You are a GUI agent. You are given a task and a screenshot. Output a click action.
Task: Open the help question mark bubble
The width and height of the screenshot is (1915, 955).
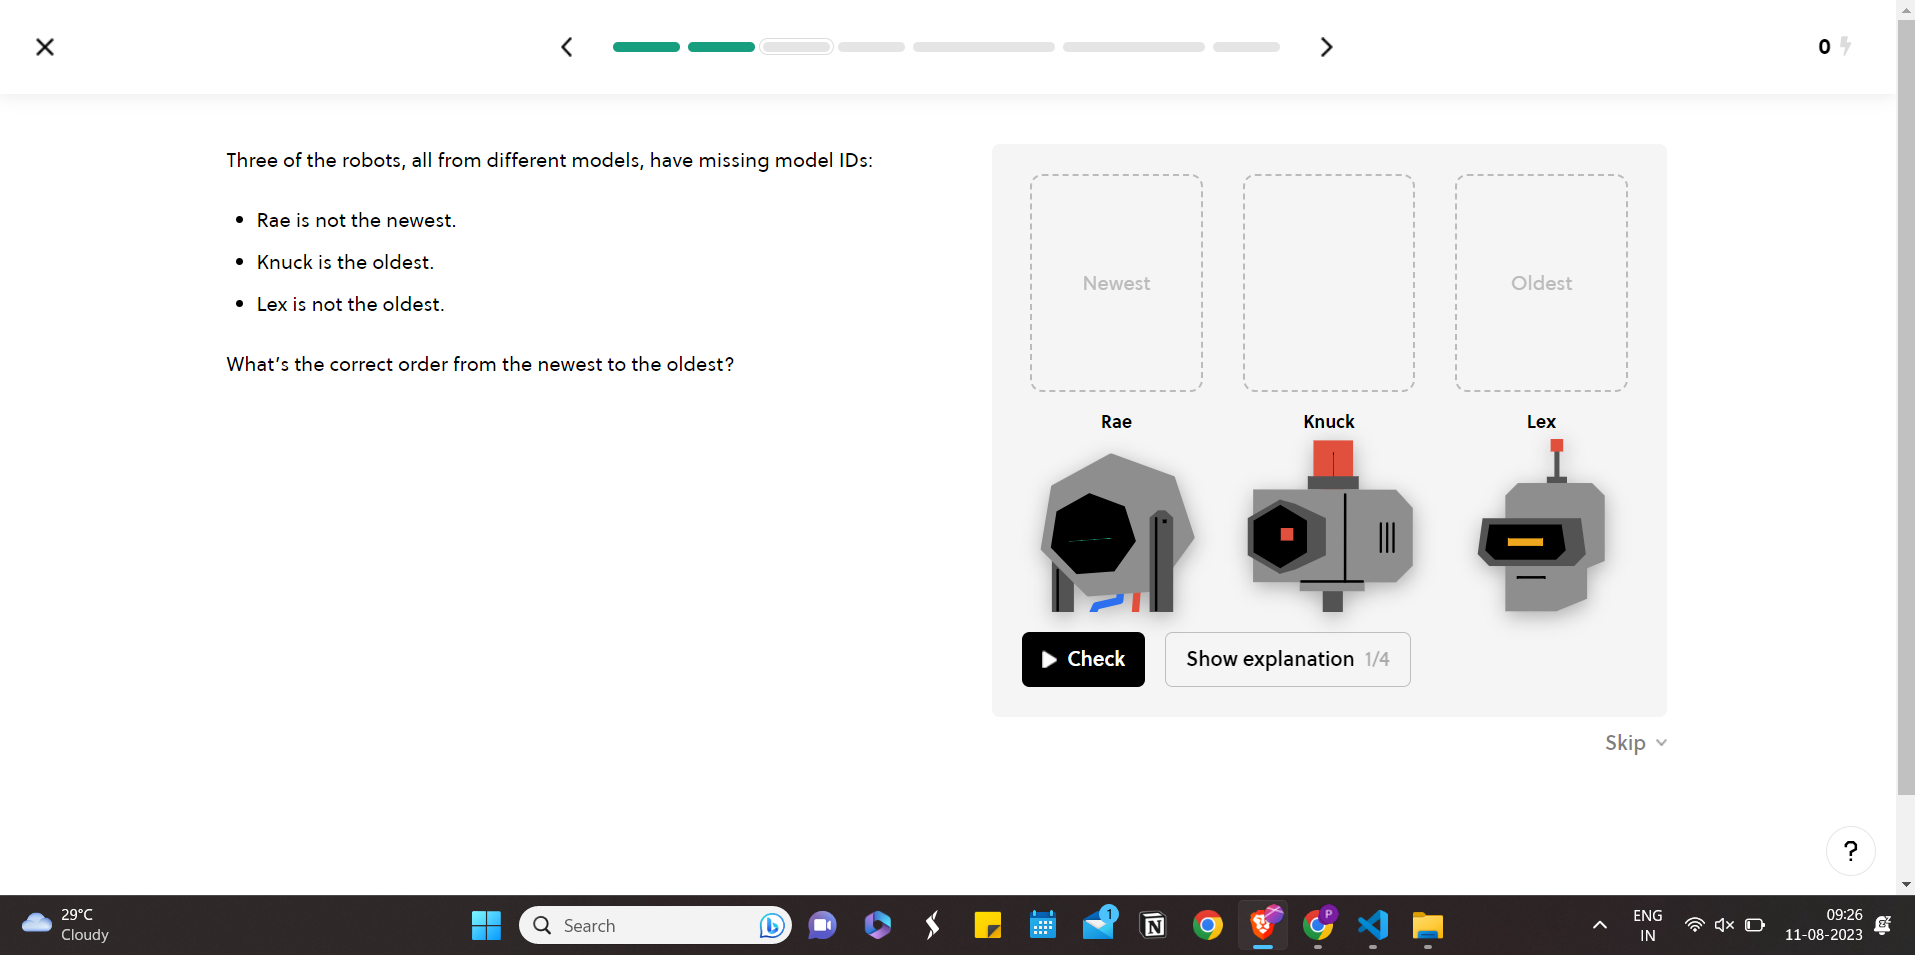tap(1850, 851)
